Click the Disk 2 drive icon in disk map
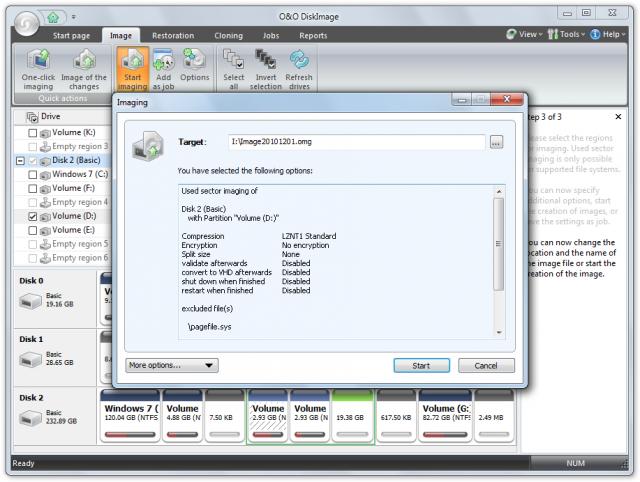 30,418
